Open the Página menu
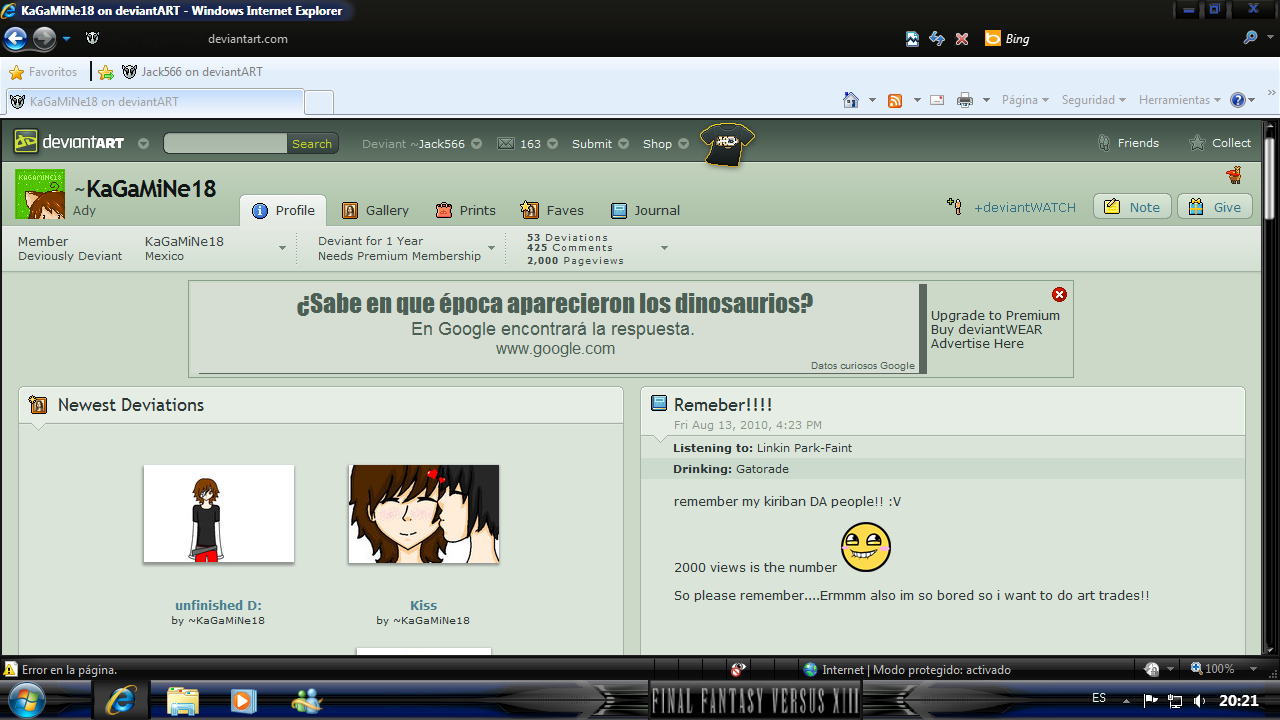This screenshot has height=720, width=1280. (1025, 100)
